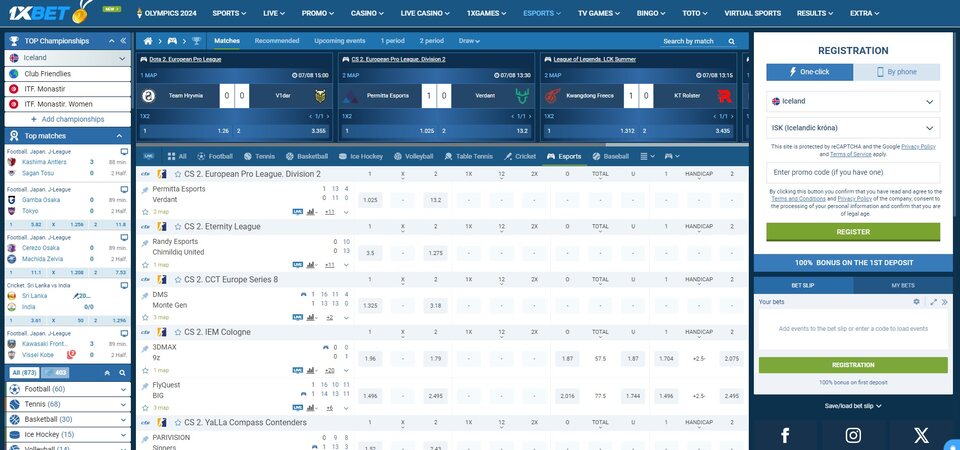
Task: Collapse the TOP Championships section
Action: [111, 41]
